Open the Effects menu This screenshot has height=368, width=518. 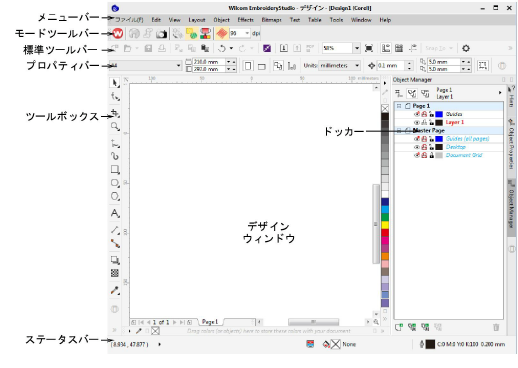click(x=246, y=20)
